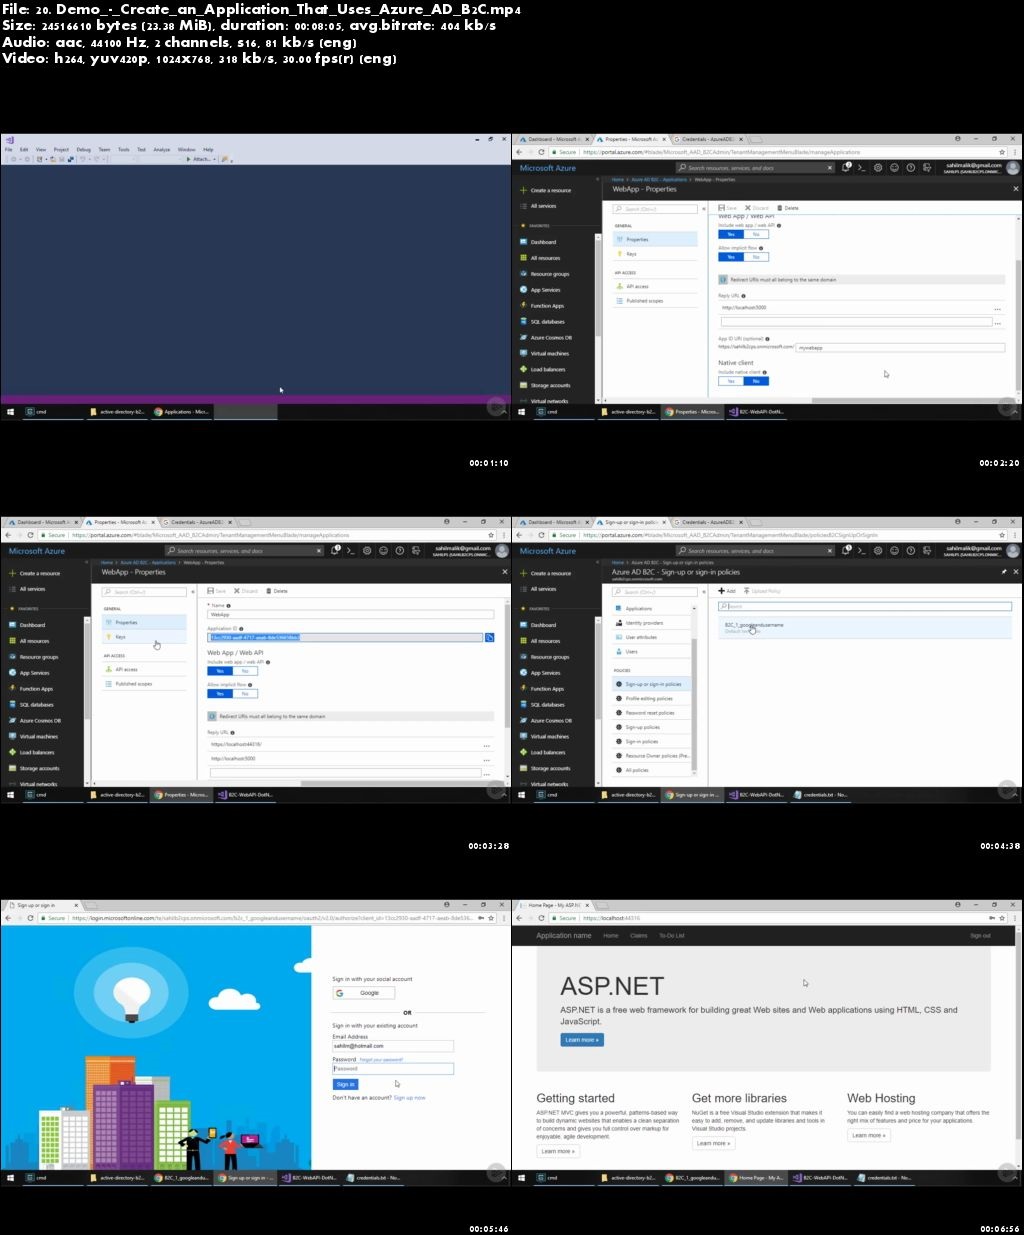
Task: Click help question-mark icon in 00:02:20 frame
Action: (x=910, y=167)
